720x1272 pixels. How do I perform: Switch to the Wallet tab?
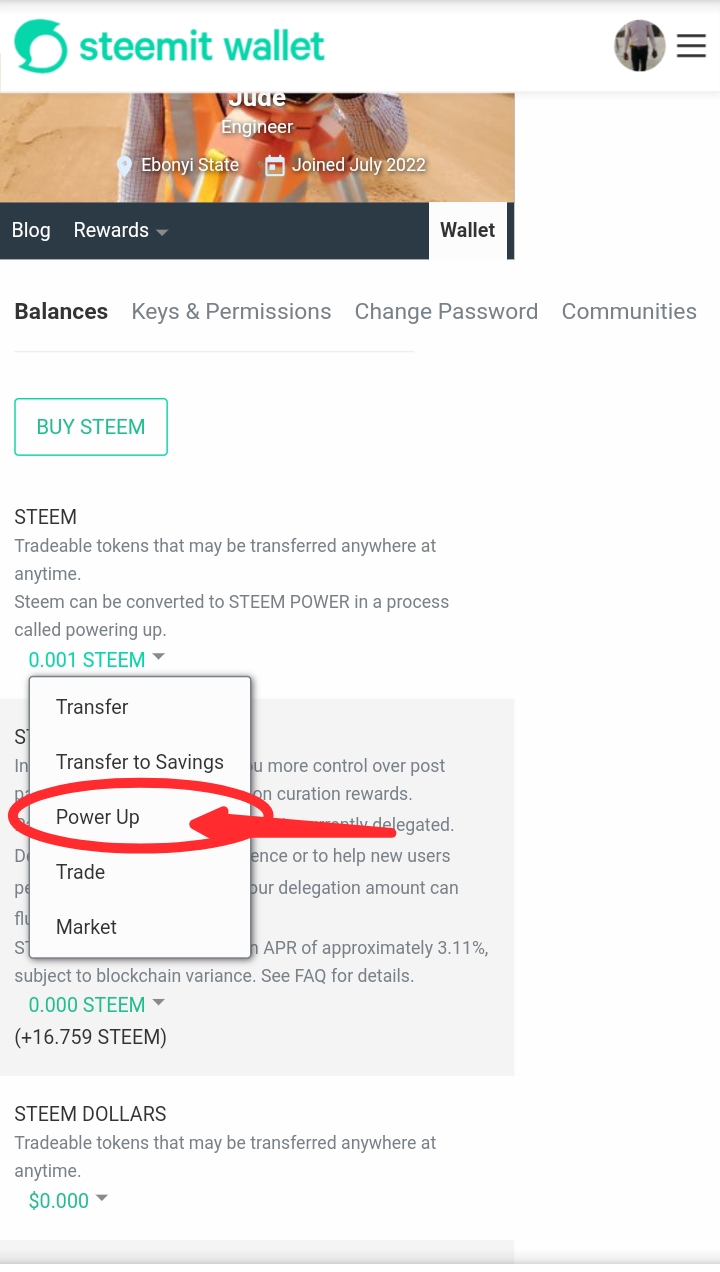click(x=467, y=231)
